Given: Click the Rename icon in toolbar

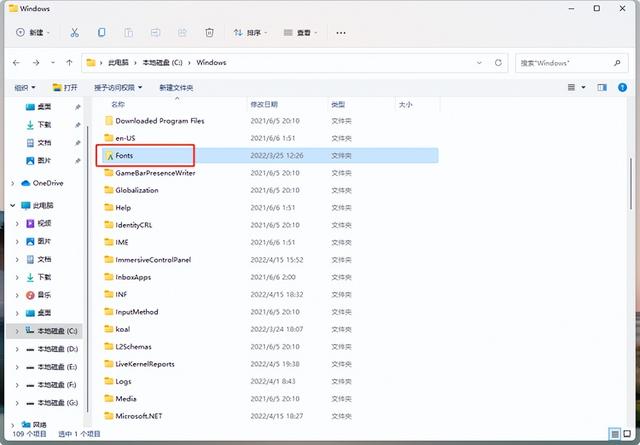Looking at the screenshot, I should click(x=156, y=33).
